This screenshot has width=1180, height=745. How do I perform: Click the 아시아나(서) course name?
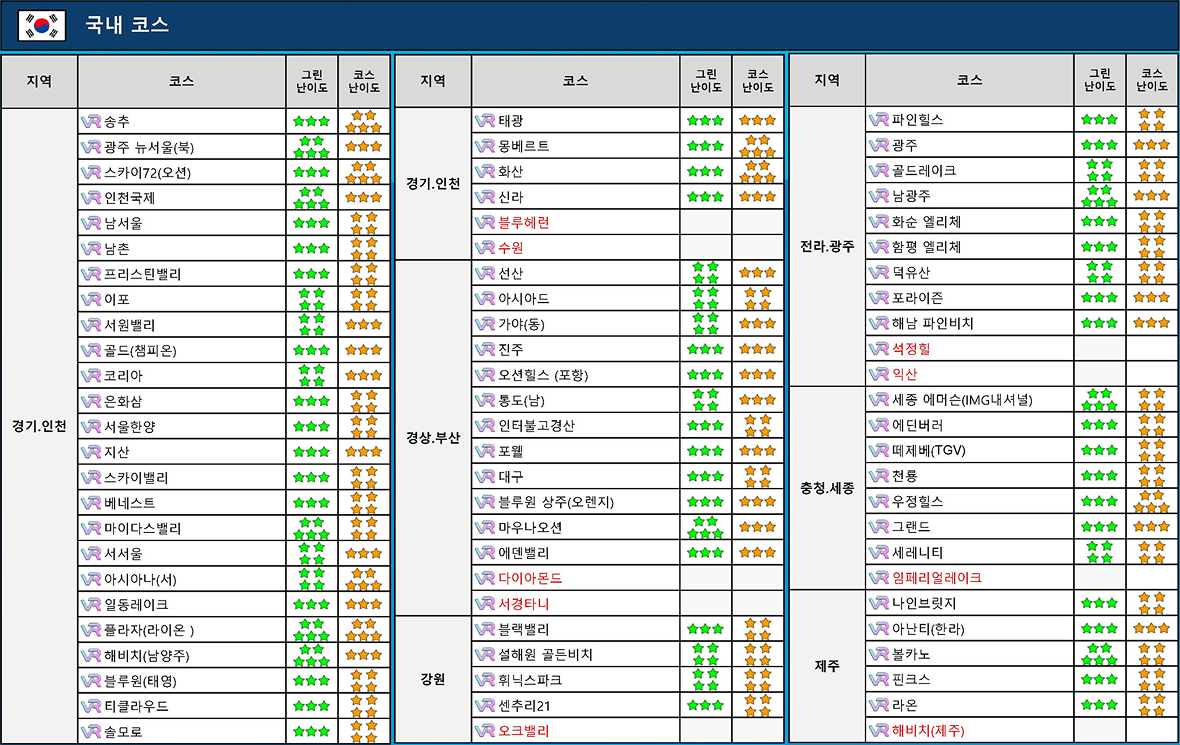[140, 579]
